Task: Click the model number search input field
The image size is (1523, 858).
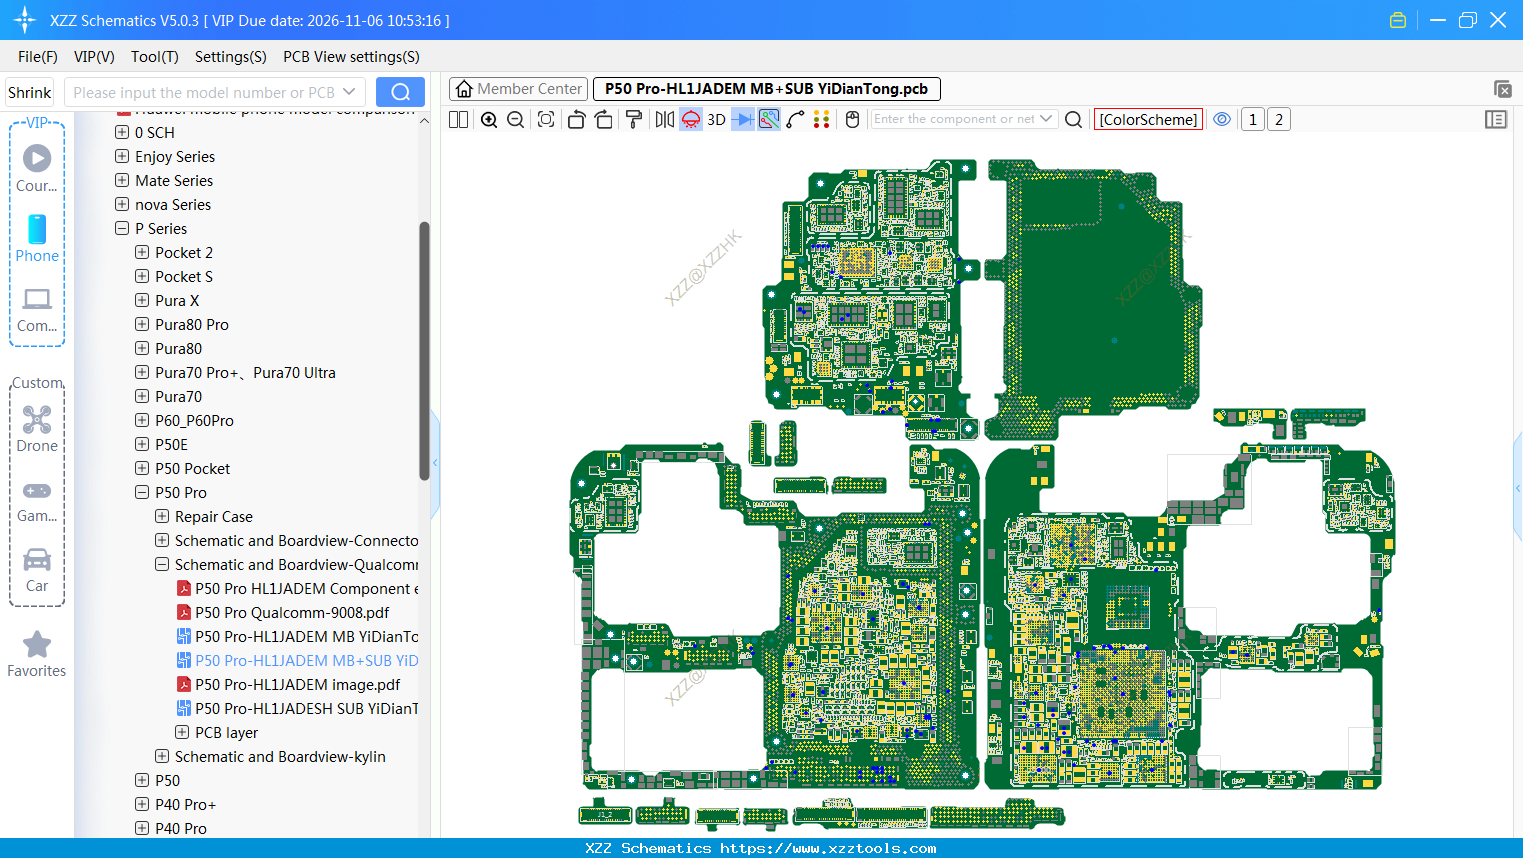Action: point(205,93)
